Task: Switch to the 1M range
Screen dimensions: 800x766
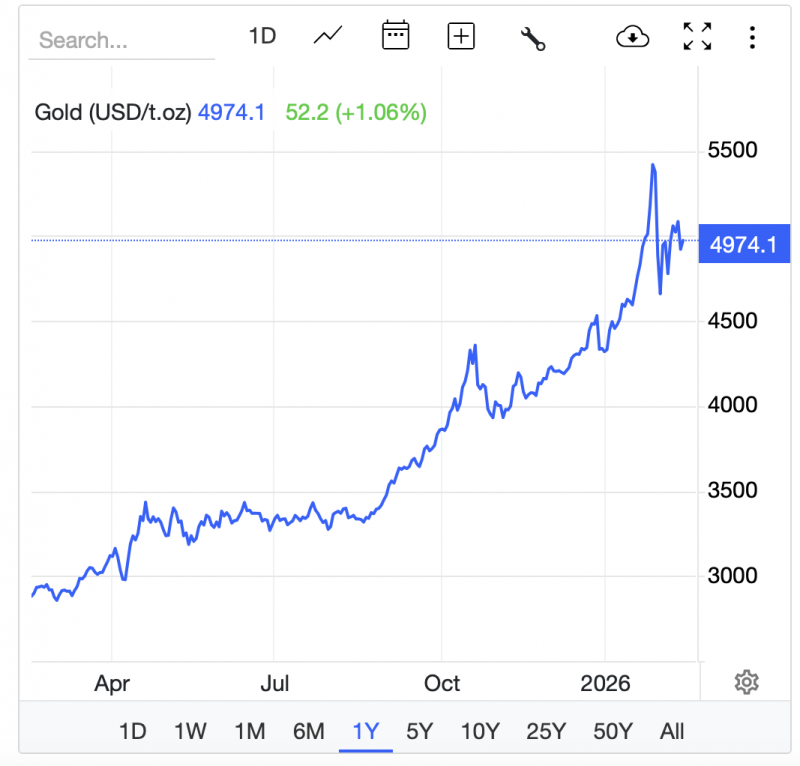Action: 249,731
